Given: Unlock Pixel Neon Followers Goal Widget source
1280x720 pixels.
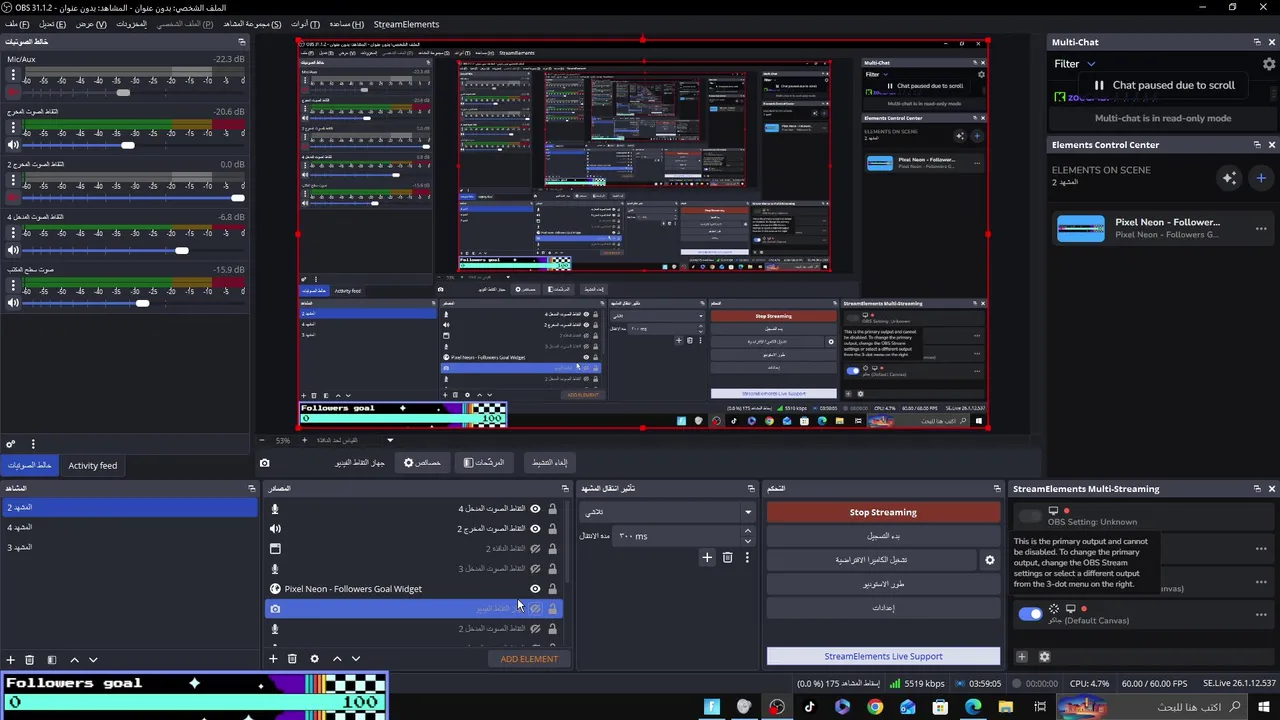Looking at the screenshot, I should click(x=552, y=589).
